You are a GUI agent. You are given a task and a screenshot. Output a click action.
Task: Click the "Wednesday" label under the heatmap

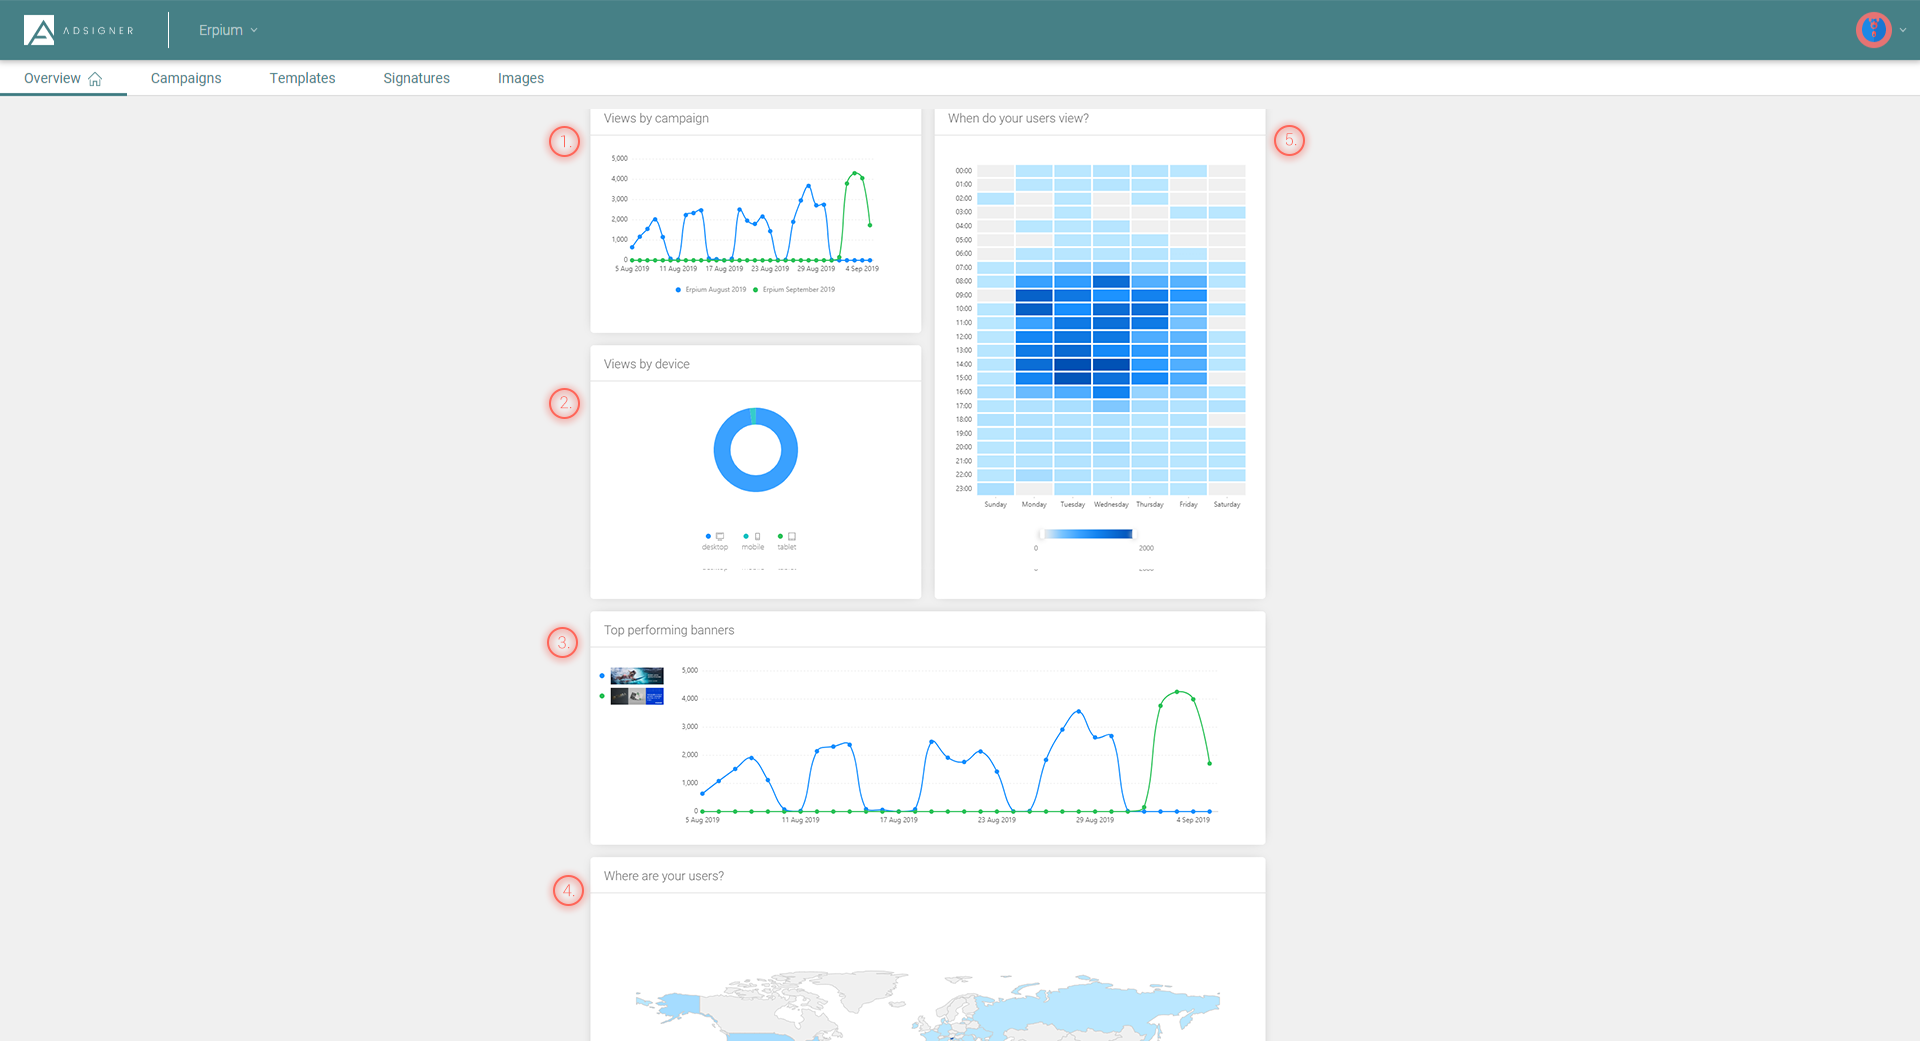click(x=1111, y=505)
